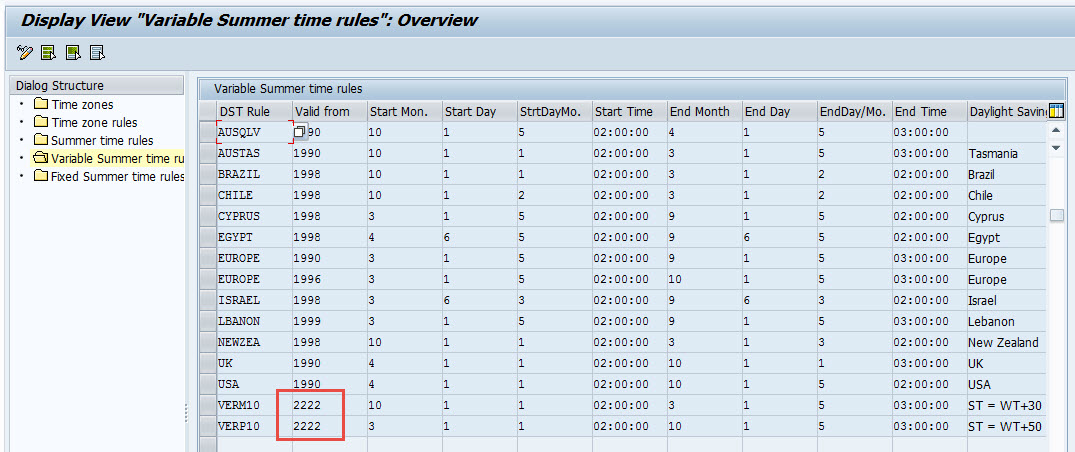Click the USA DST Rule cell
Screen dimensions: 1075x452
[254, 384]
